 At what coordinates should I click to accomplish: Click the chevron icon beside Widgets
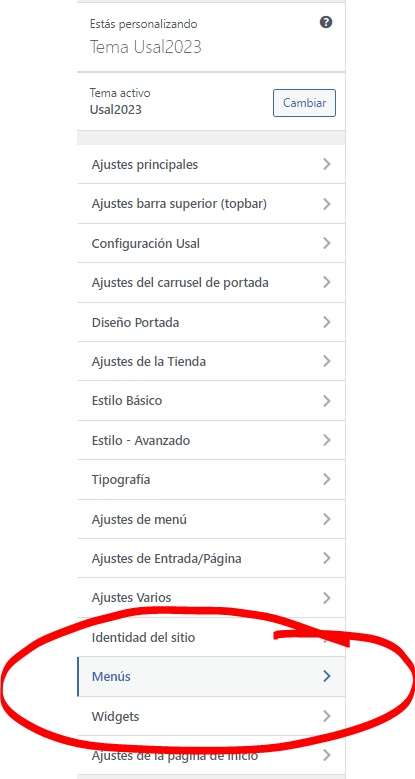point(327,716)
